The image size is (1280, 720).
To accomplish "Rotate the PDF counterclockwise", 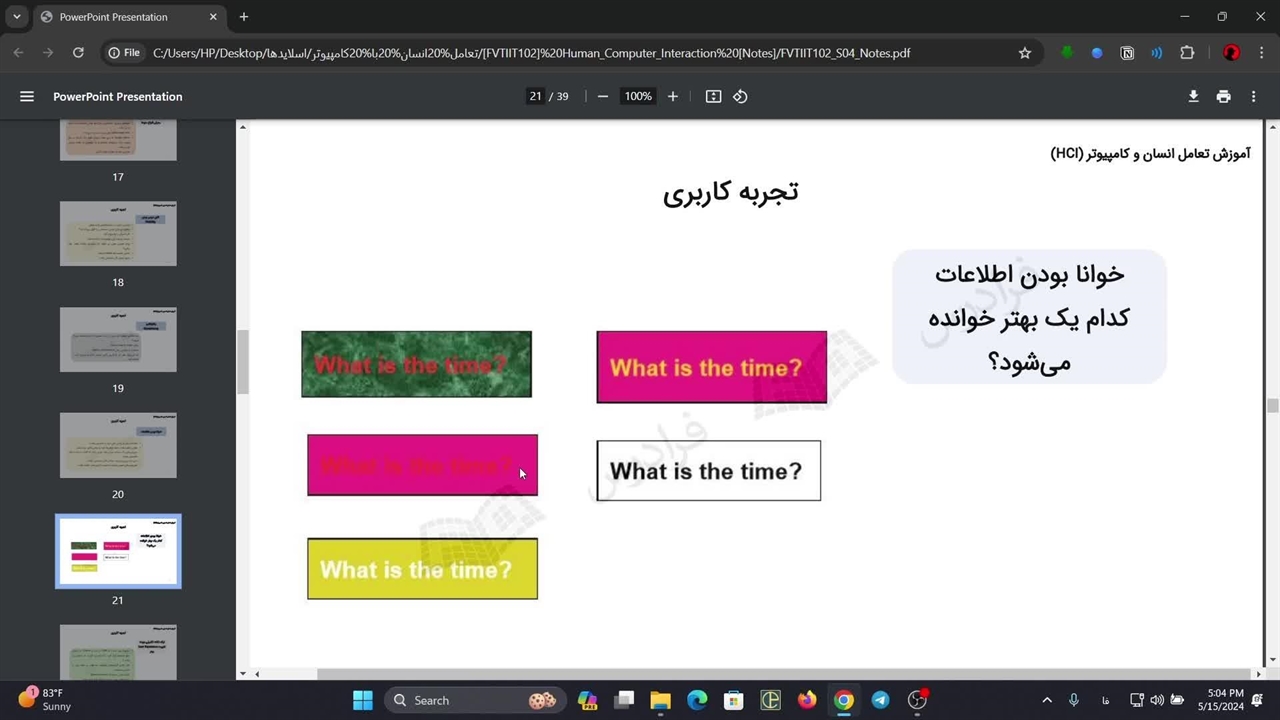I will [740, 97].
